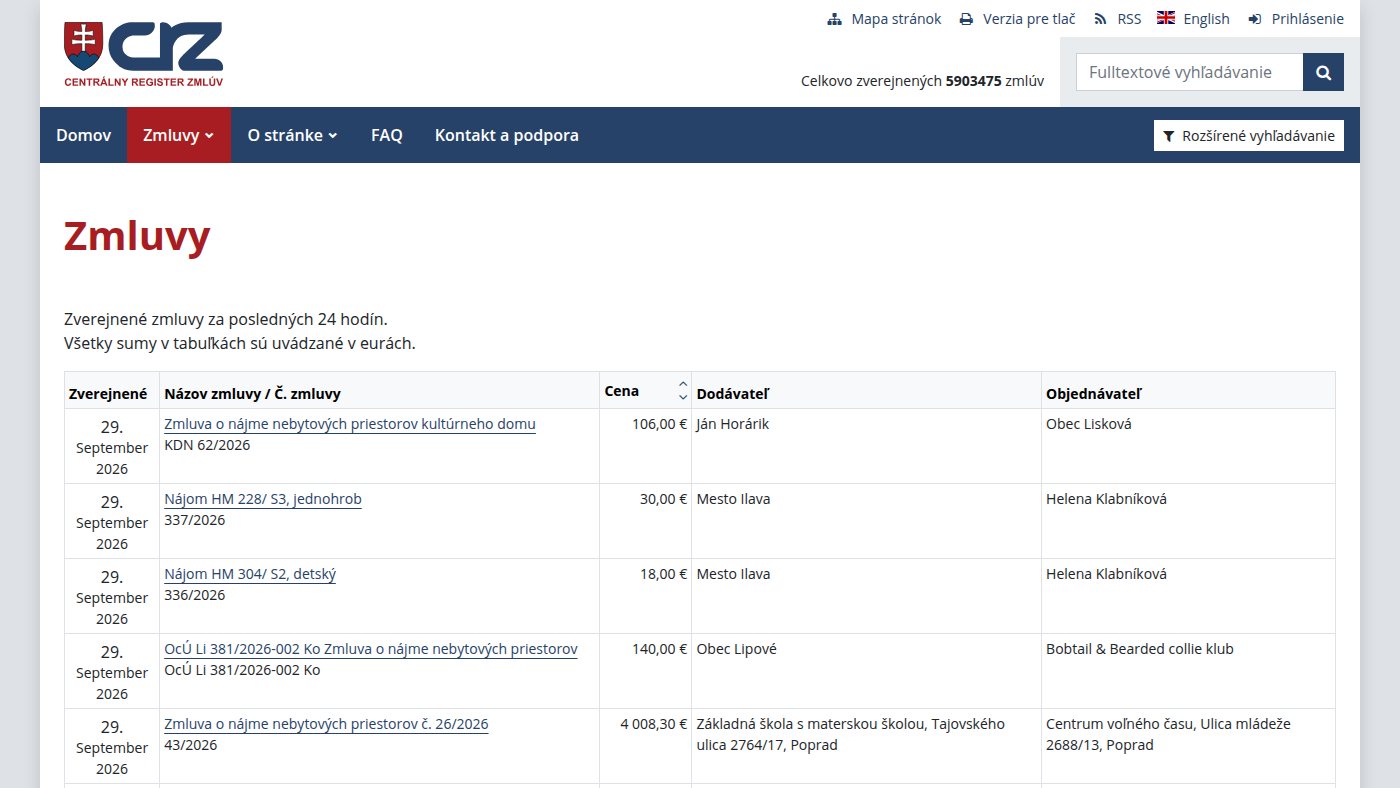Image resolution: width=1400 pixels, height=788 pixels.
Task: Switch language via English link
Action: point(1206,19)
